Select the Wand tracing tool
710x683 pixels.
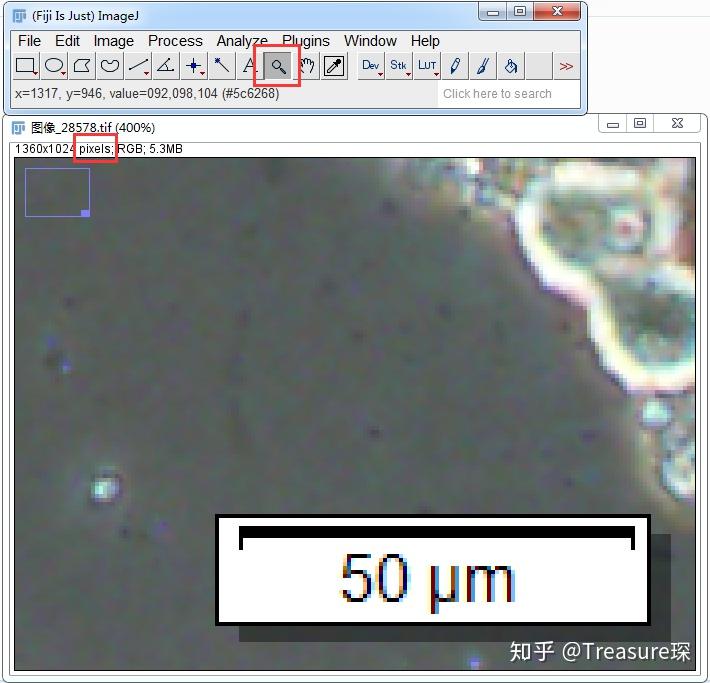click(222, 66)
